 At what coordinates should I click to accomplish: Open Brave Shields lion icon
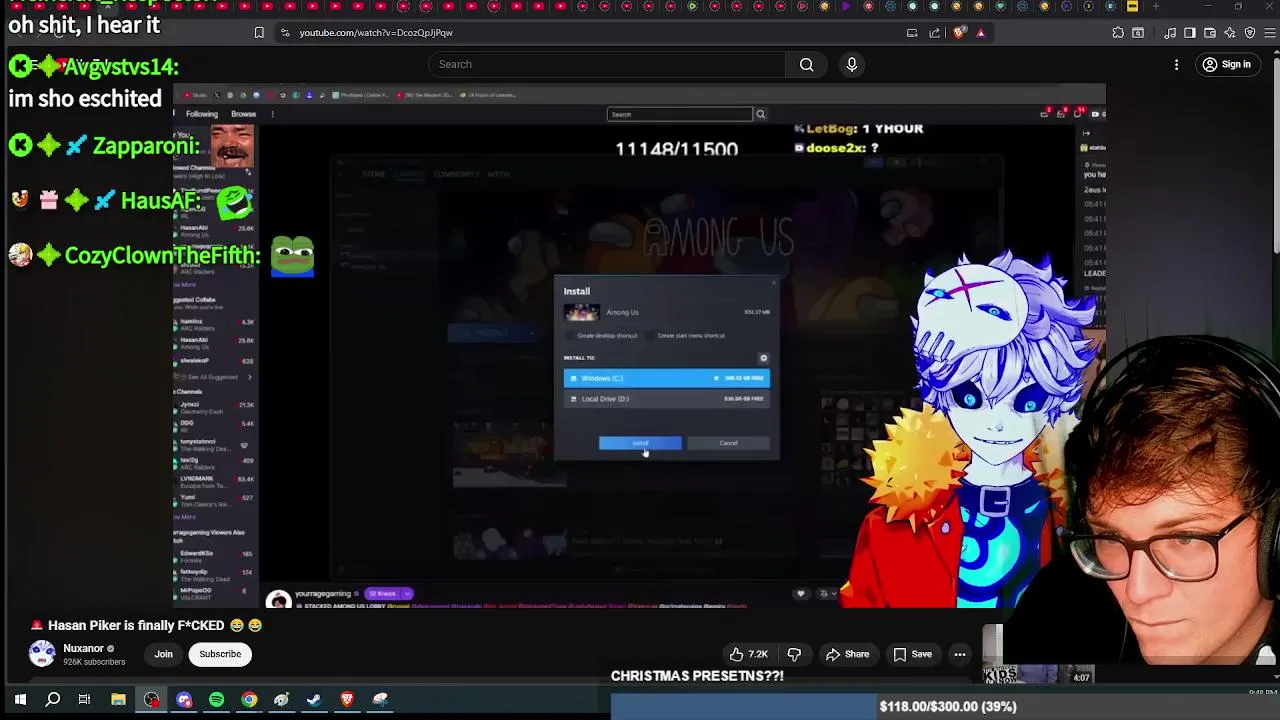click(x=960, y=32)
